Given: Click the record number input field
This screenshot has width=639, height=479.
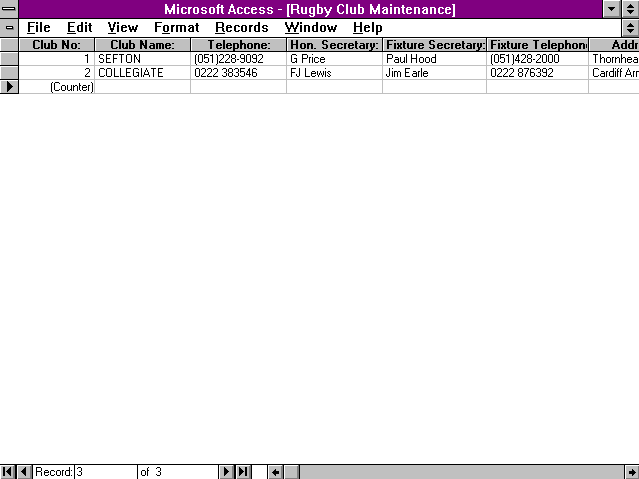Looking at the screenshot, I should (x=106, y=472).
